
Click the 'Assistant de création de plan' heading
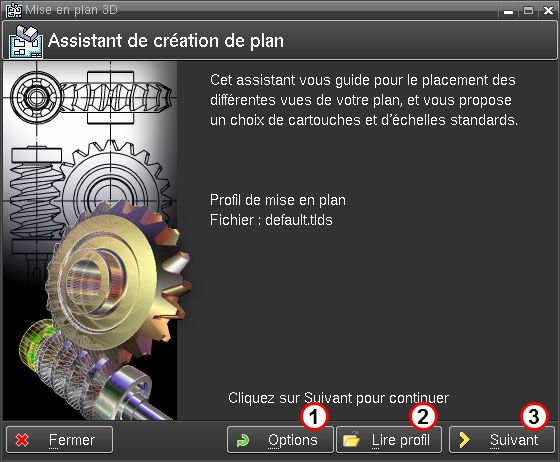click(x=166, y=41)
